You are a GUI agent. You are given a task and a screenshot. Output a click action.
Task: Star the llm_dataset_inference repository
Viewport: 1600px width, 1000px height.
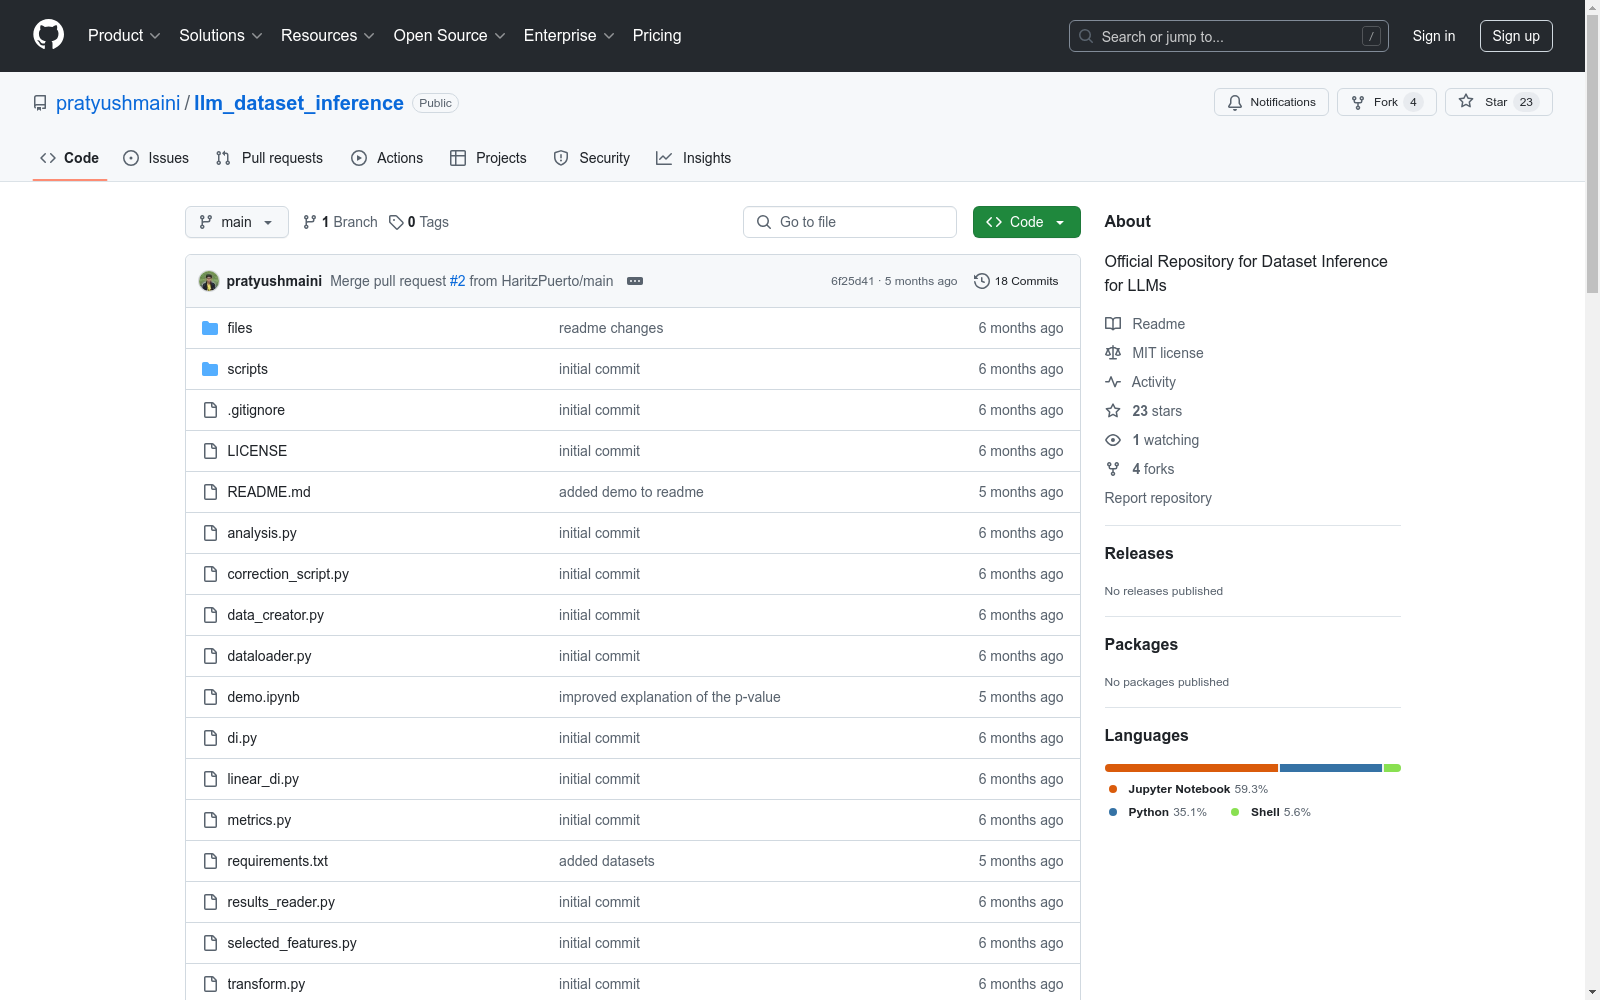1498,102
